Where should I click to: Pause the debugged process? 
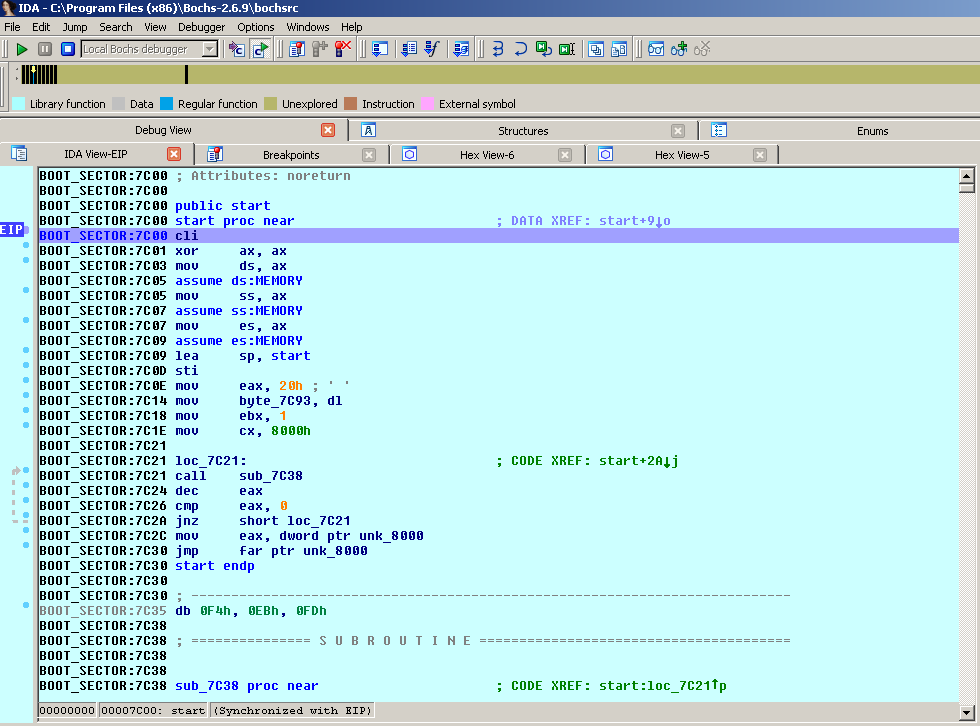pyautogui.click(x=45, y=49)
